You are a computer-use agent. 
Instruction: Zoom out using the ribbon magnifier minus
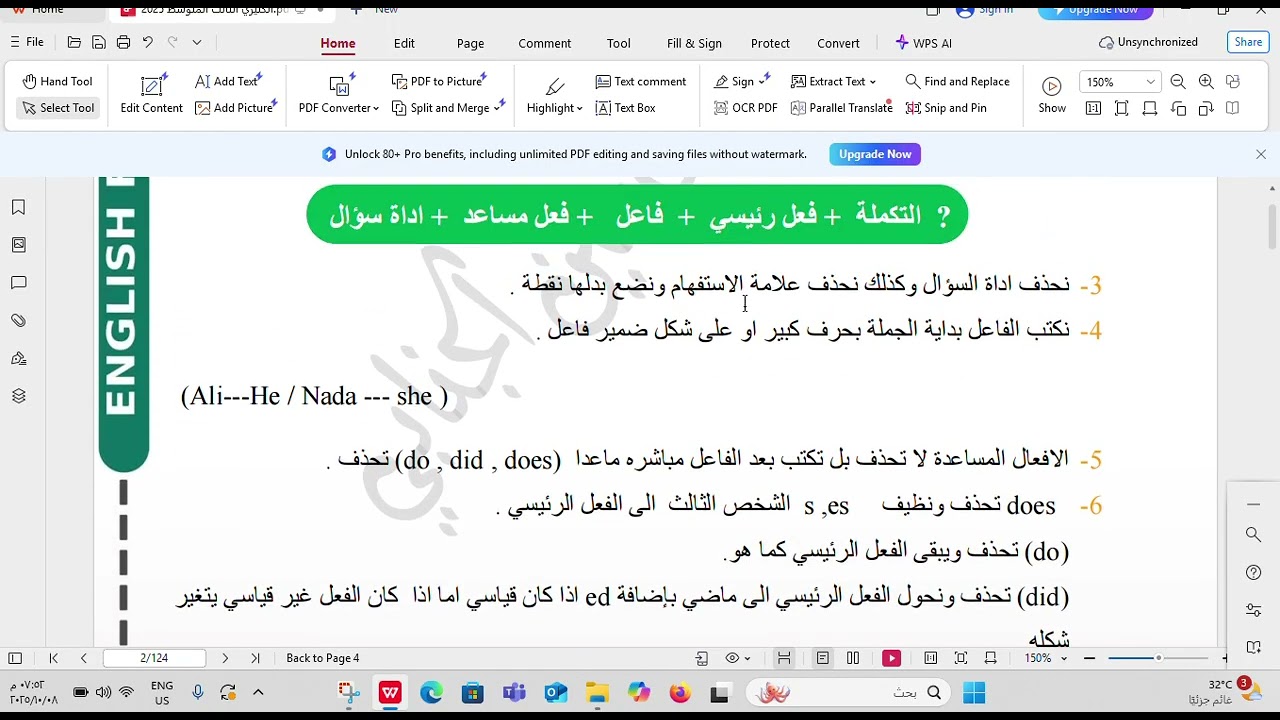click(x=1178, y=82)
